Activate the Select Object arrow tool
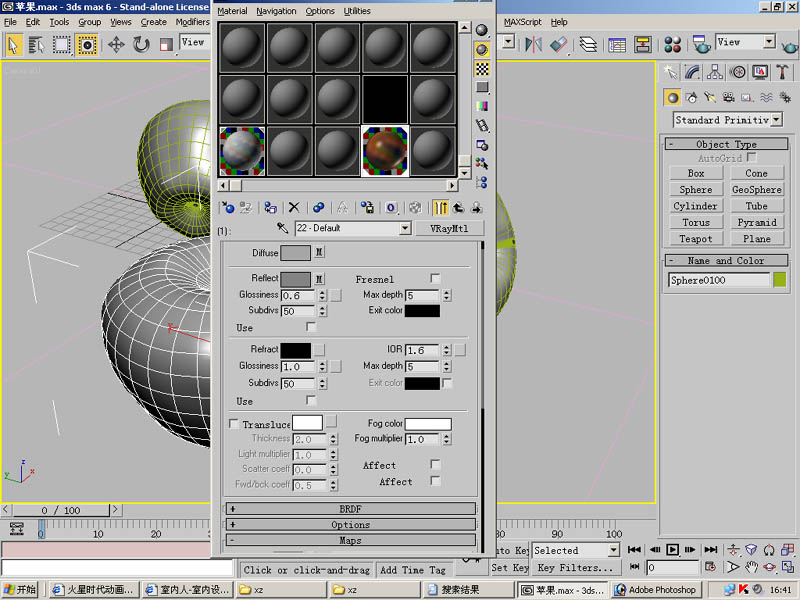Viewport: 800px width, 600px height. click(x=13, y=45)
